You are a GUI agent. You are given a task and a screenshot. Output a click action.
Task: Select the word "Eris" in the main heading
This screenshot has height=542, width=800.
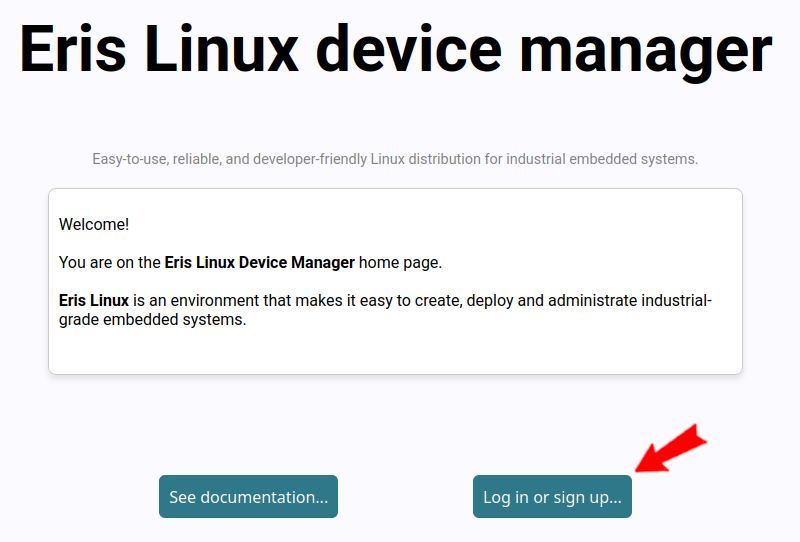(x=73, y=48)
